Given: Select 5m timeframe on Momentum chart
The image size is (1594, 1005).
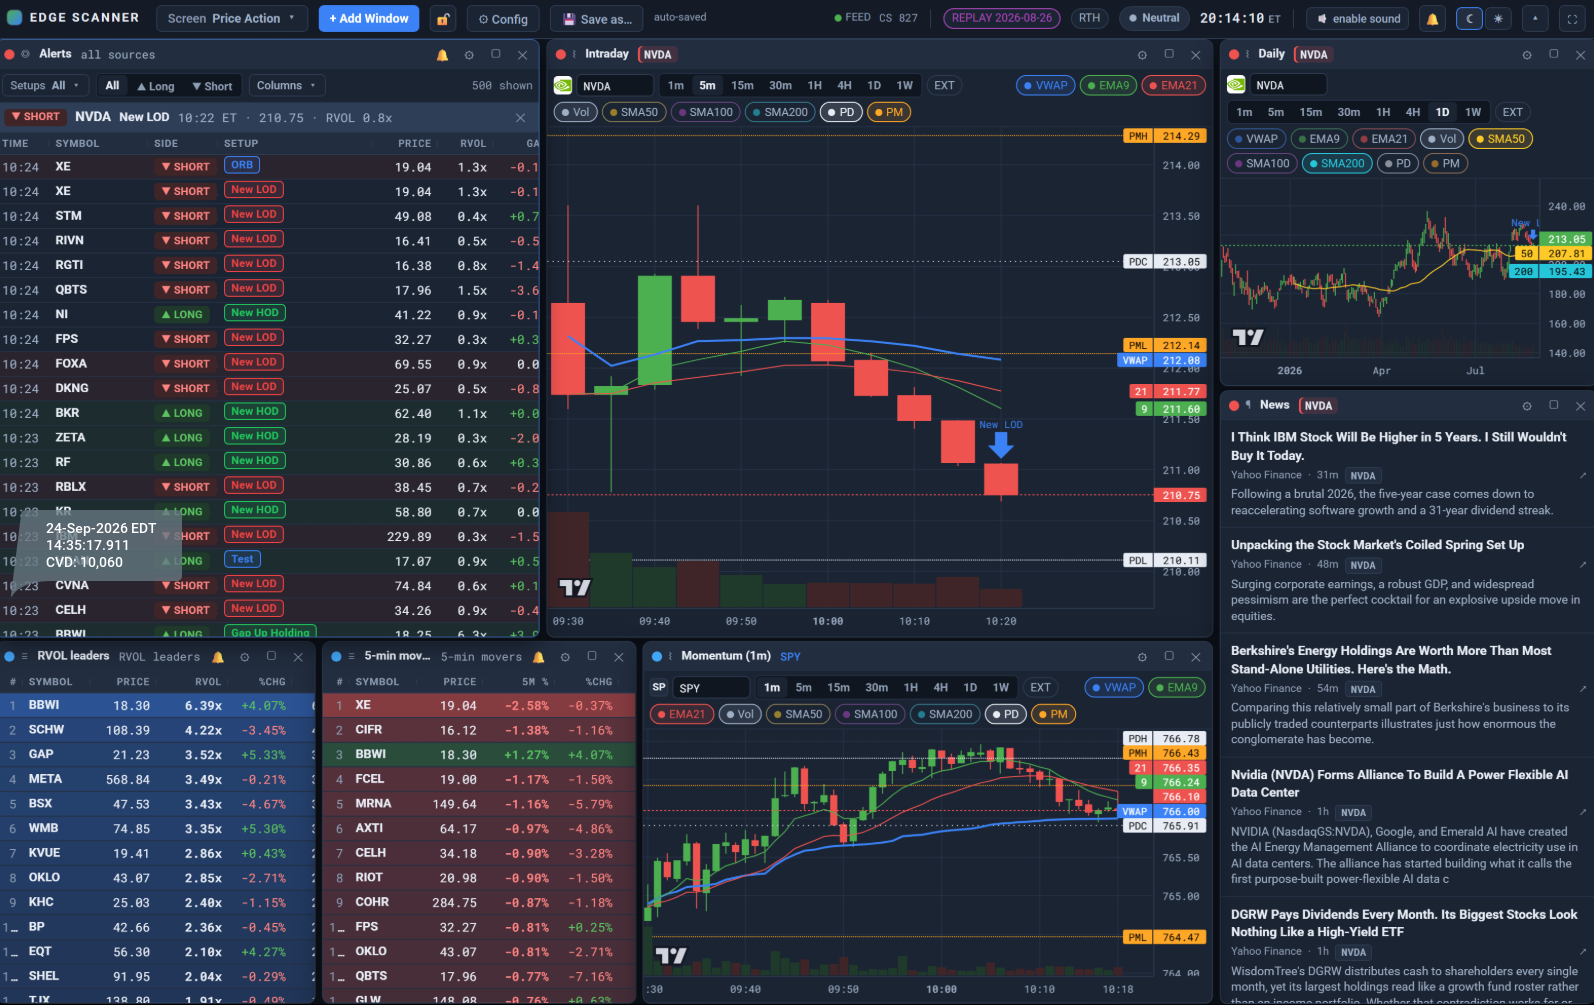Looking at the screenshot, I should coord(803,688).
